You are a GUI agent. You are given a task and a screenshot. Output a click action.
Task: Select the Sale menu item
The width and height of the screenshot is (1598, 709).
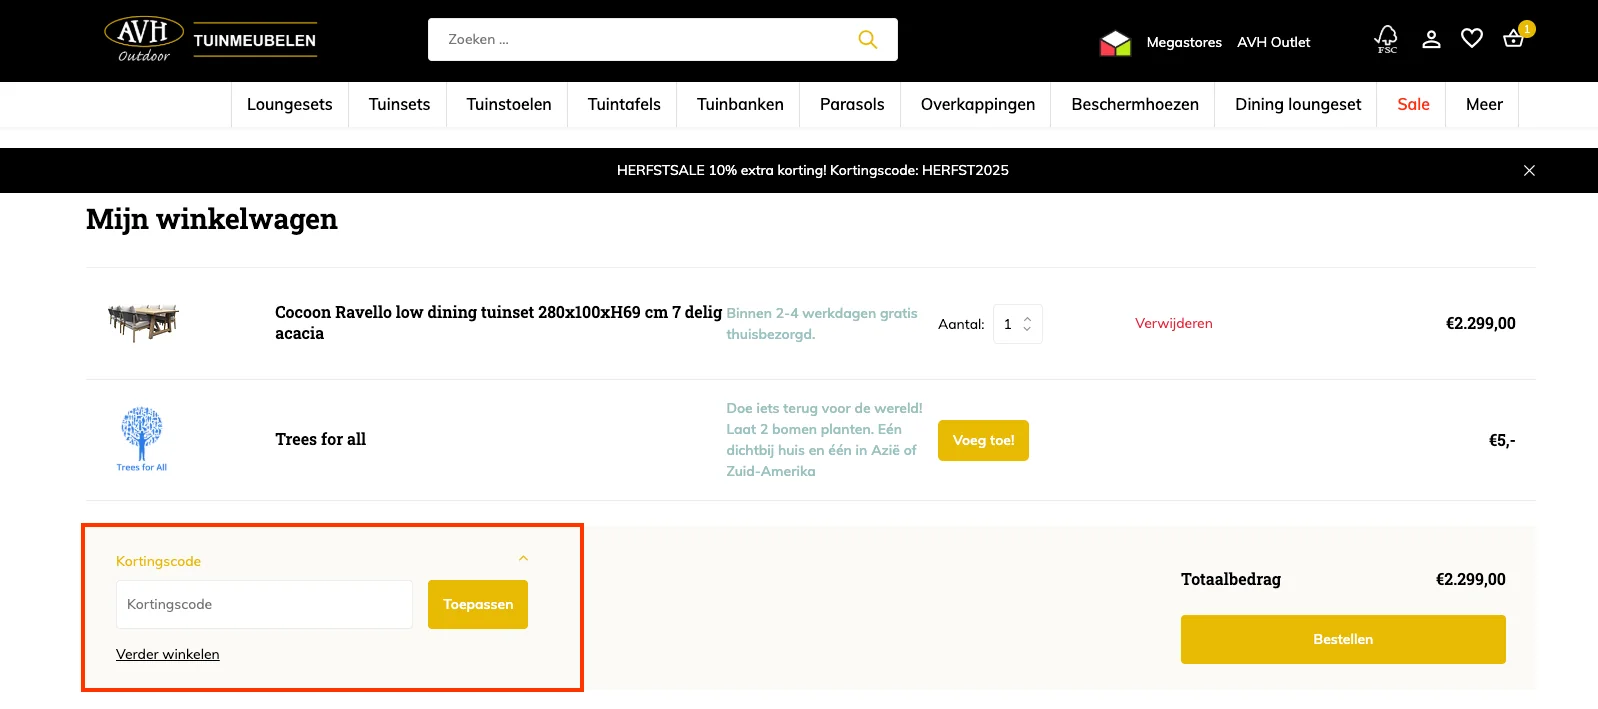[1412, 105]
